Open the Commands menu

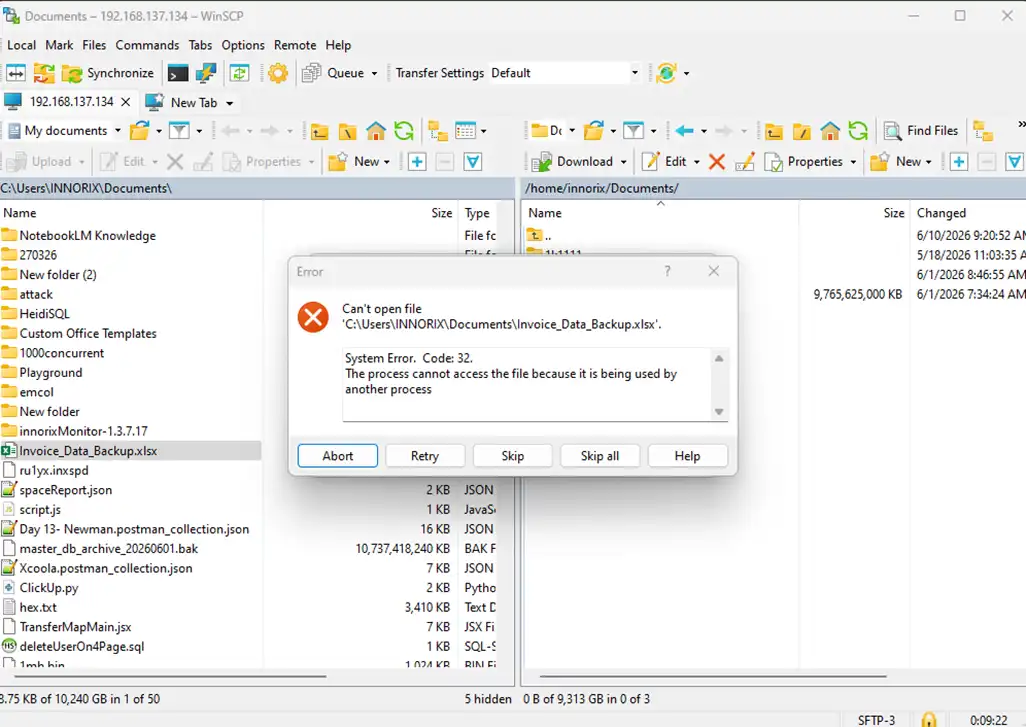[147, 45]
